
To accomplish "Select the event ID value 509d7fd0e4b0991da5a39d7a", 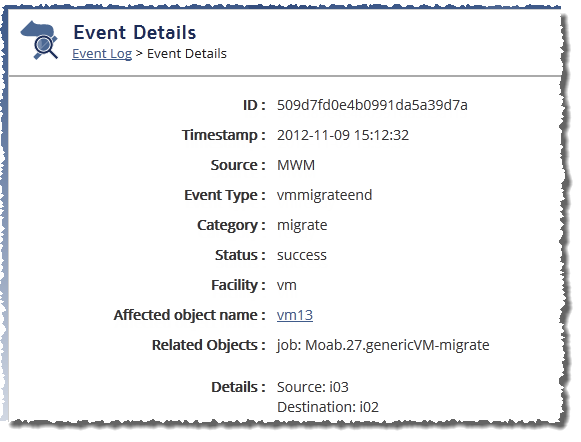I will pos(372,105).
